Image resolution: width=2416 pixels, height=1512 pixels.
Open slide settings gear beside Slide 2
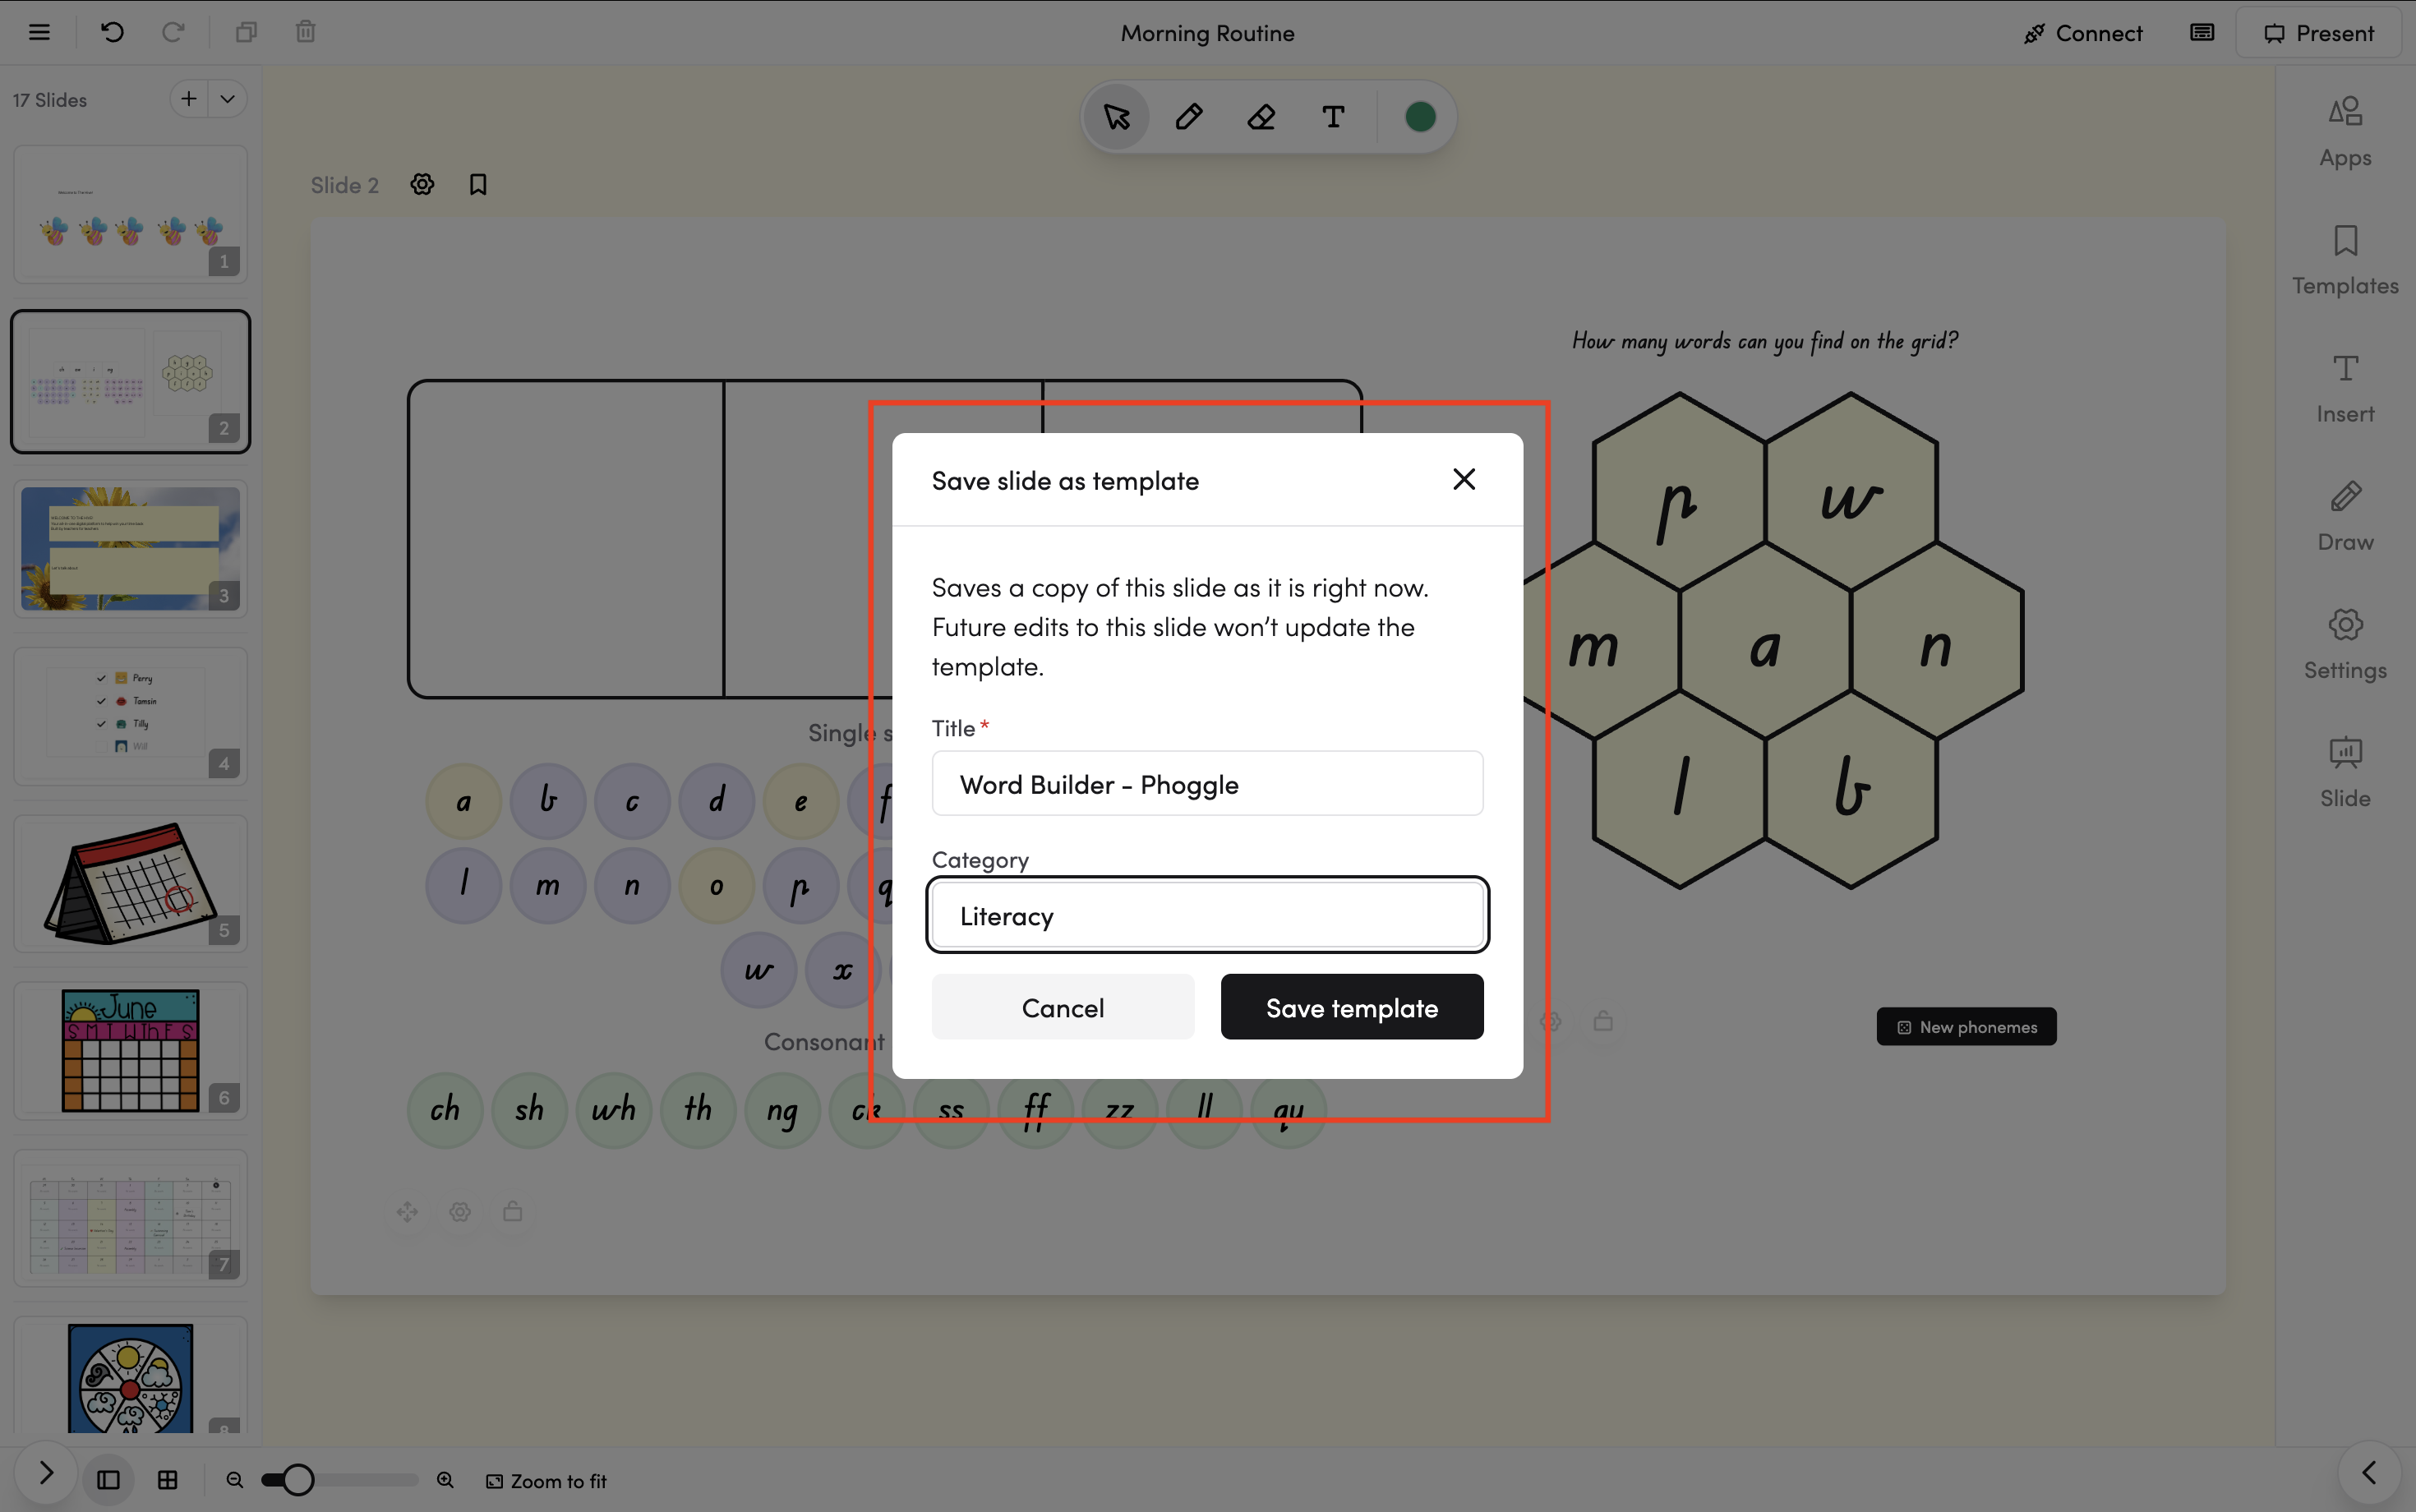[422, 185]
